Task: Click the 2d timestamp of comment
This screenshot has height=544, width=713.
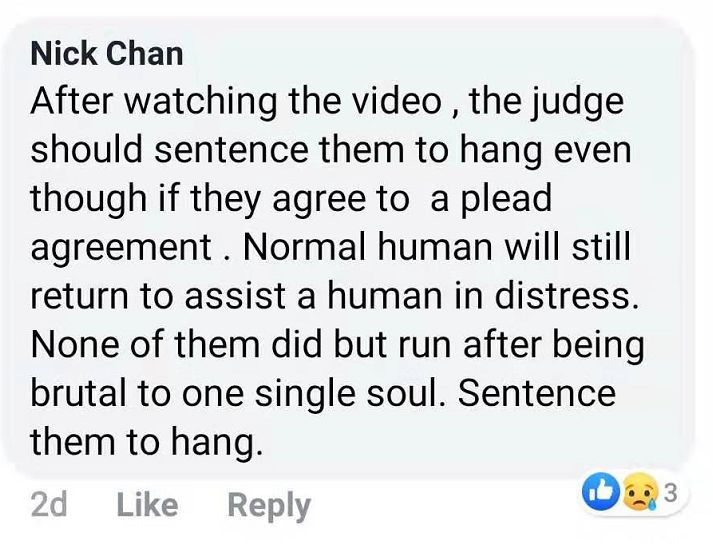Action: [x=49, y=504]
